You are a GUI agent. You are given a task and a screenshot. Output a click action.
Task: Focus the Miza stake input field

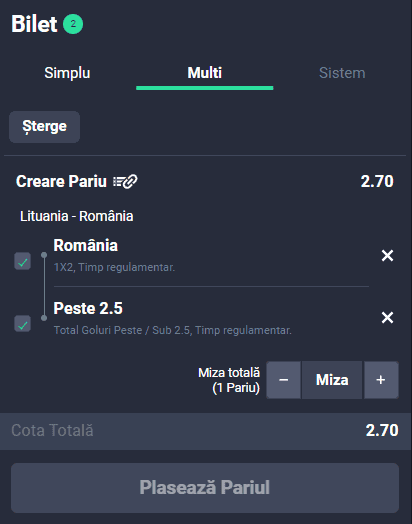(x=332, y=380)
